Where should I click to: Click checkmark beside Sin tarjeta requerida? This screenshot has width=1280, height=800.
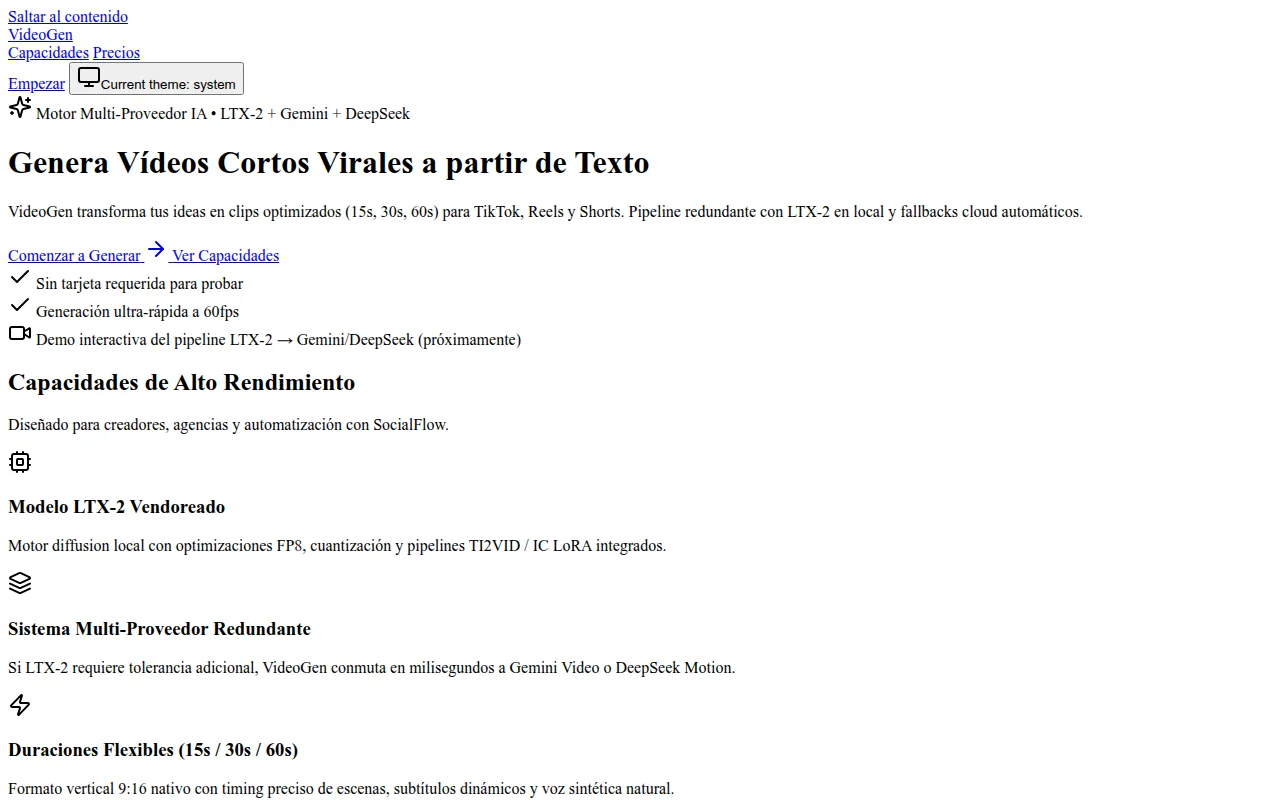(x=20, y=277)
